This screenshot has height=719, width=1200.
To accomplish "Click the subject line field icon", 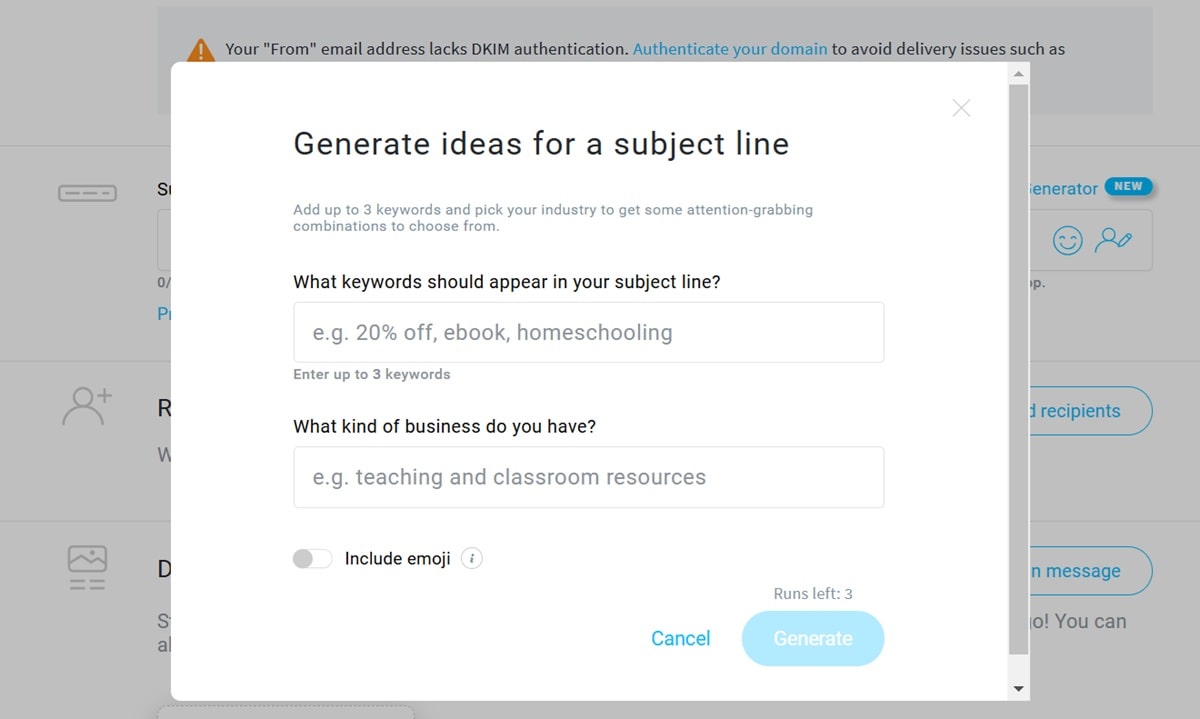I will 87,193.
